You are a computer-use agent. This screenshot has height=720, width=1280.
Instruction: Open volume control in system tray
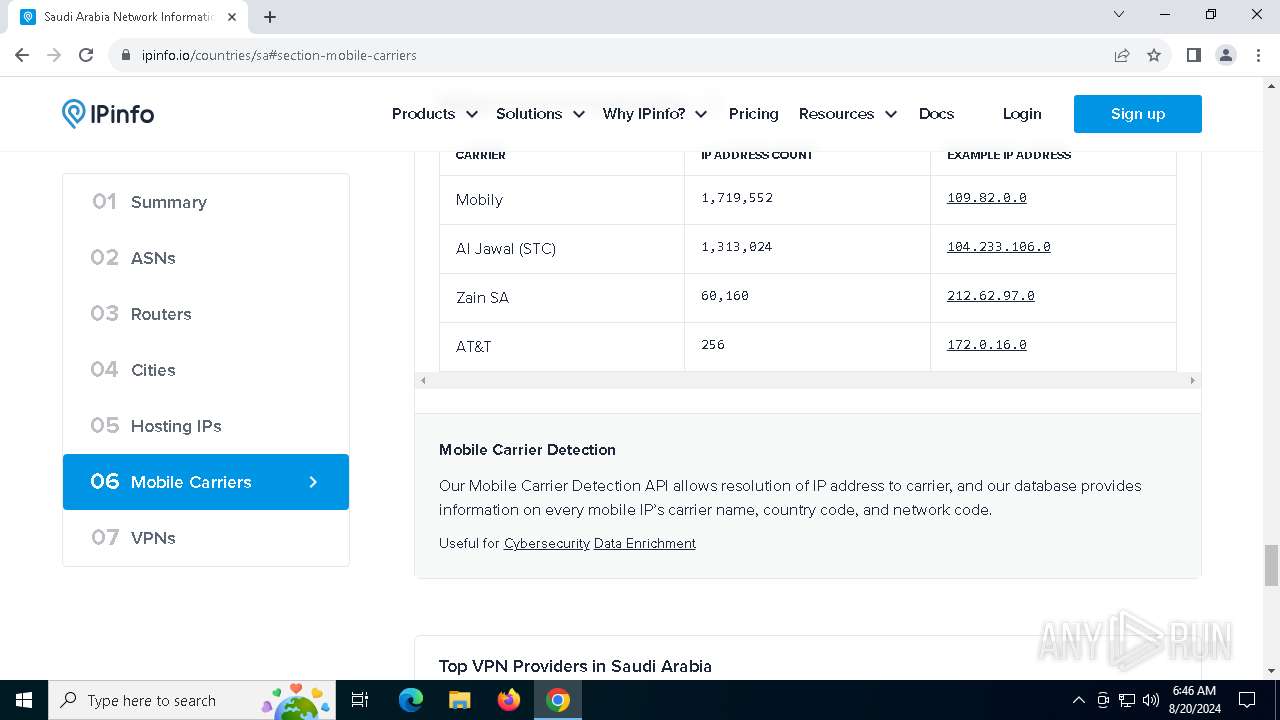1151,700
